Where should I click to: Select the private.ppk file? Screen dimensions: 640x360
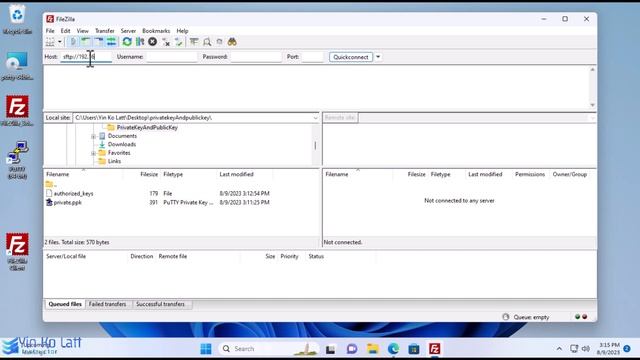[68, 202]
